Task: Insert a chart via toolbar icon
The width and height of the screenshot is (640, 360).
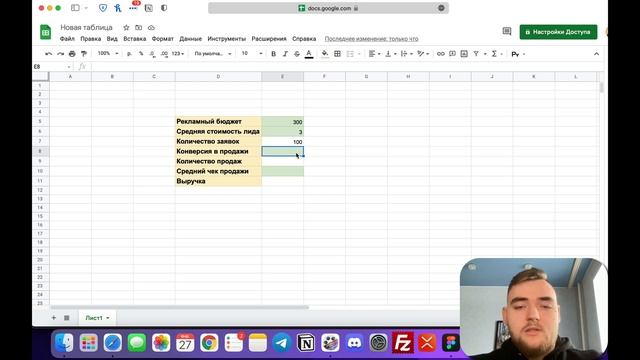Action: click(464, 53)
